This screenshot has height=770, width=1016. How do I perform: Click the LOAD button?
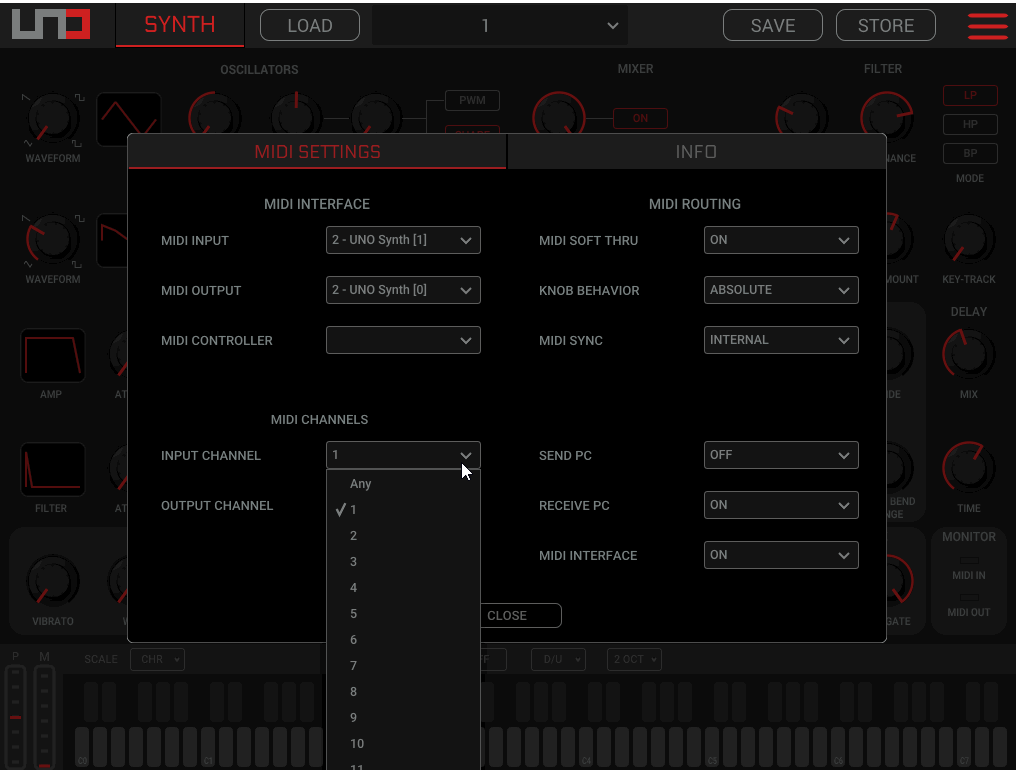coord(310,25)
